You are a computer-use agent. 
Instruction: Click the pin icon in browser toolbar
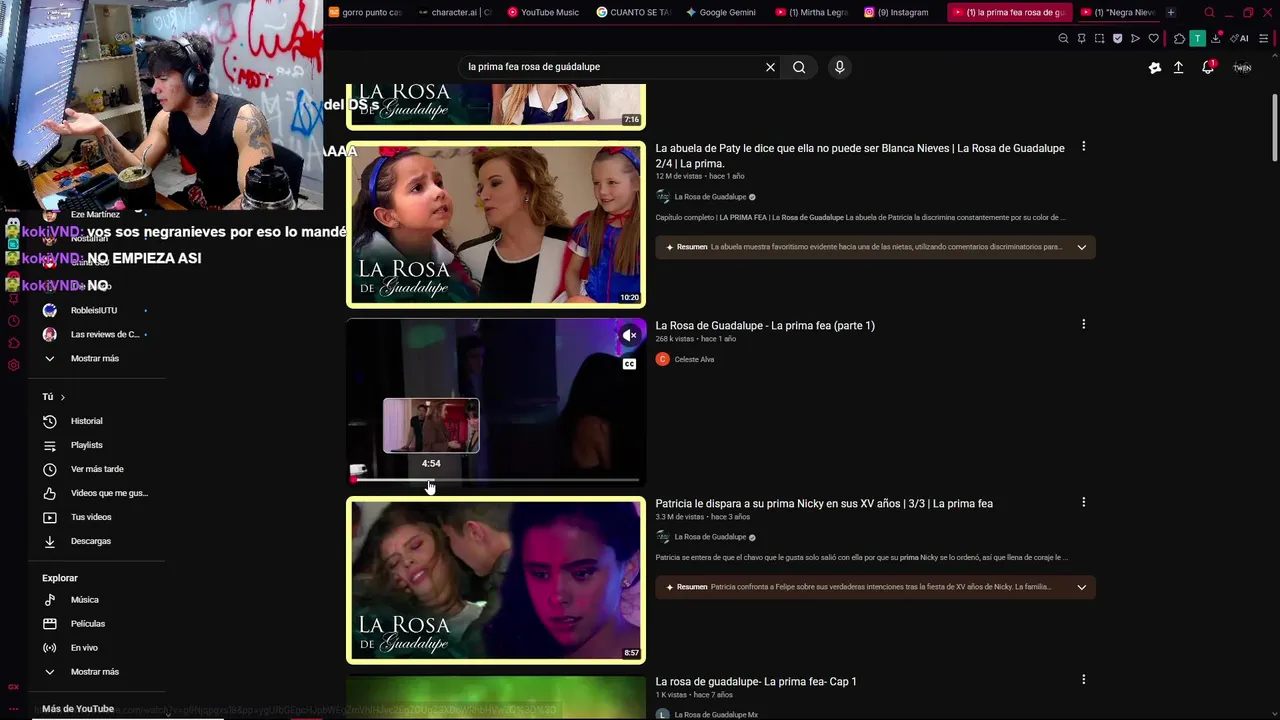click(1081, 38)
